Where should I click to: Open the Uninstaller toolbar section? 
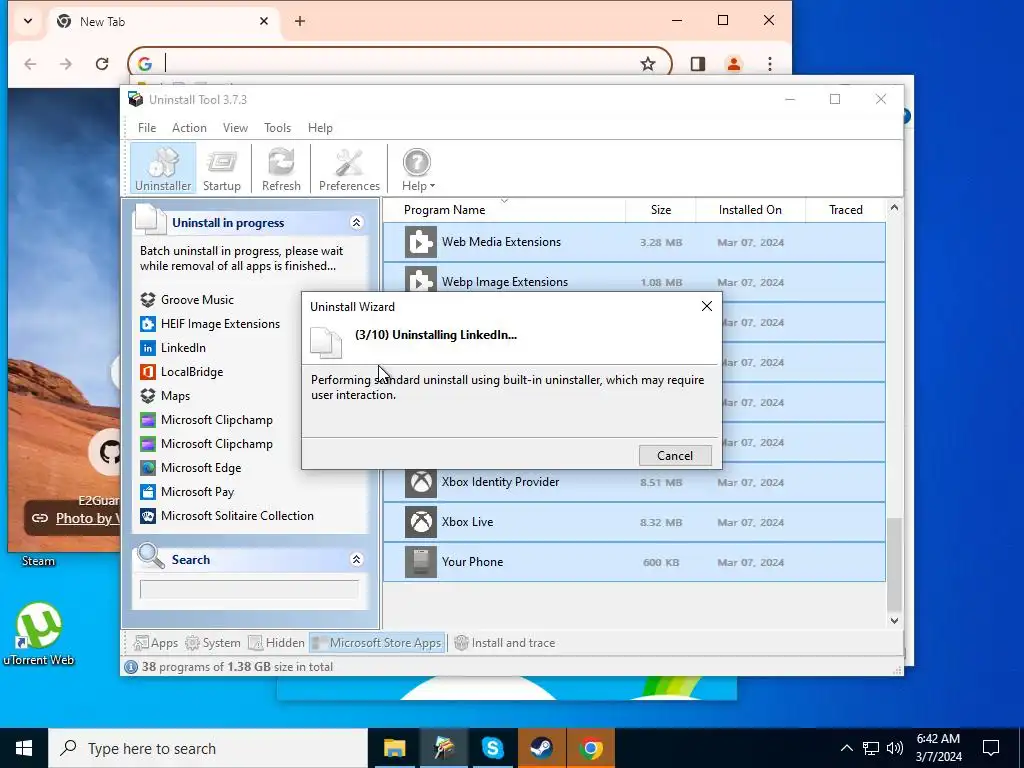(x=163, y=168)
